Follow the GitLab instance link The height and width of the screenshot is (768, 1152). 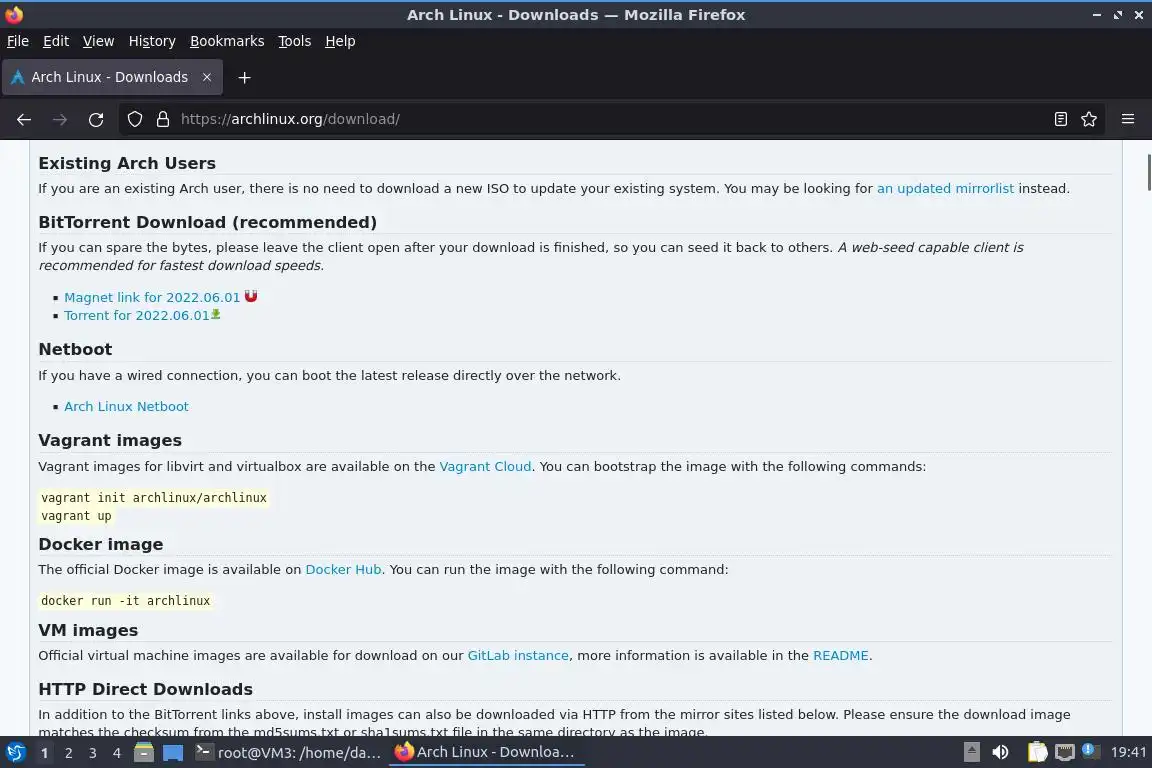pyautogui.click(x=518, y=656)
